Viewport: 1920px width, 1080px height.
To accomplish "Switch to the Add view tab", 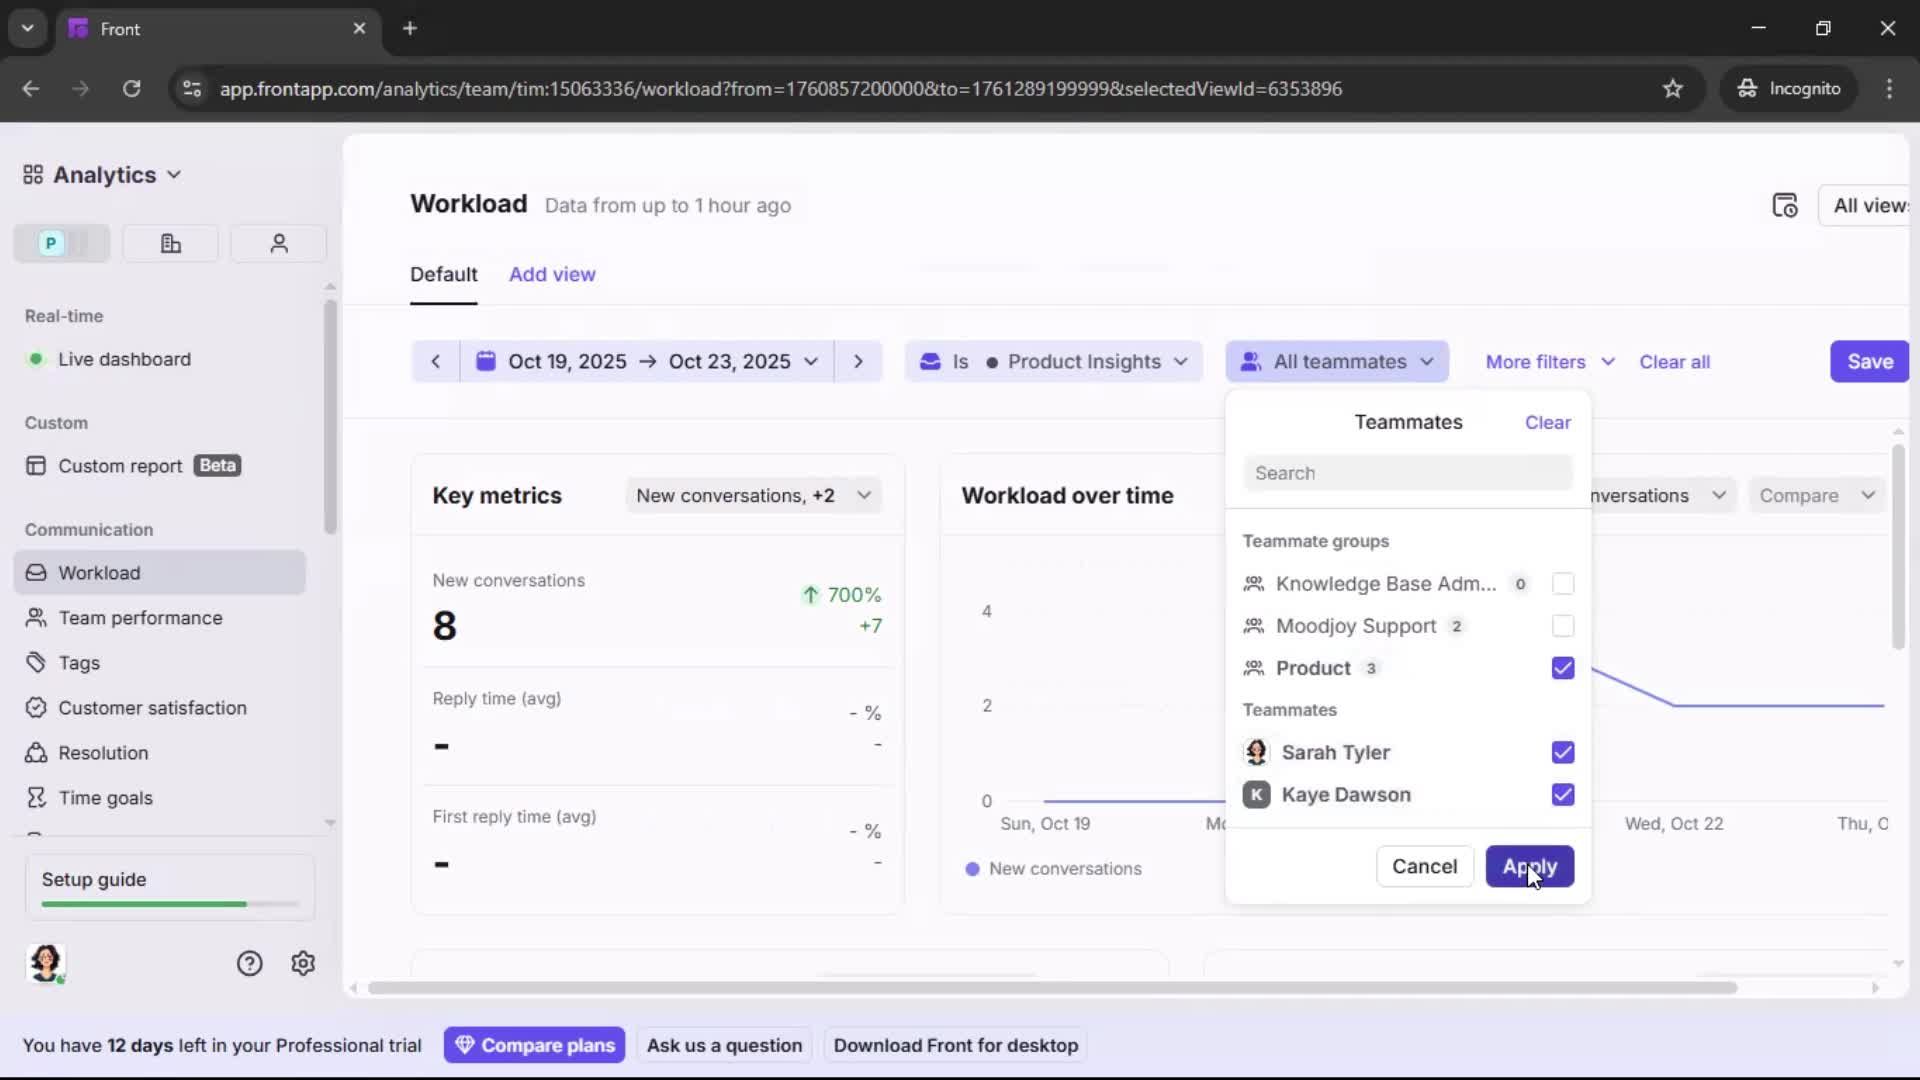I will pos(552,274).
